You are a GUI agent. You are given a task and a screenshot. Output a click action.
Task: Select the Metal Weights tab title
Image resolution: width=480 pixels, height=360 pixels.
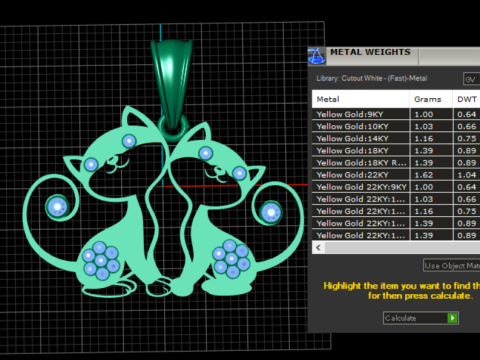[x=370, y=52]
